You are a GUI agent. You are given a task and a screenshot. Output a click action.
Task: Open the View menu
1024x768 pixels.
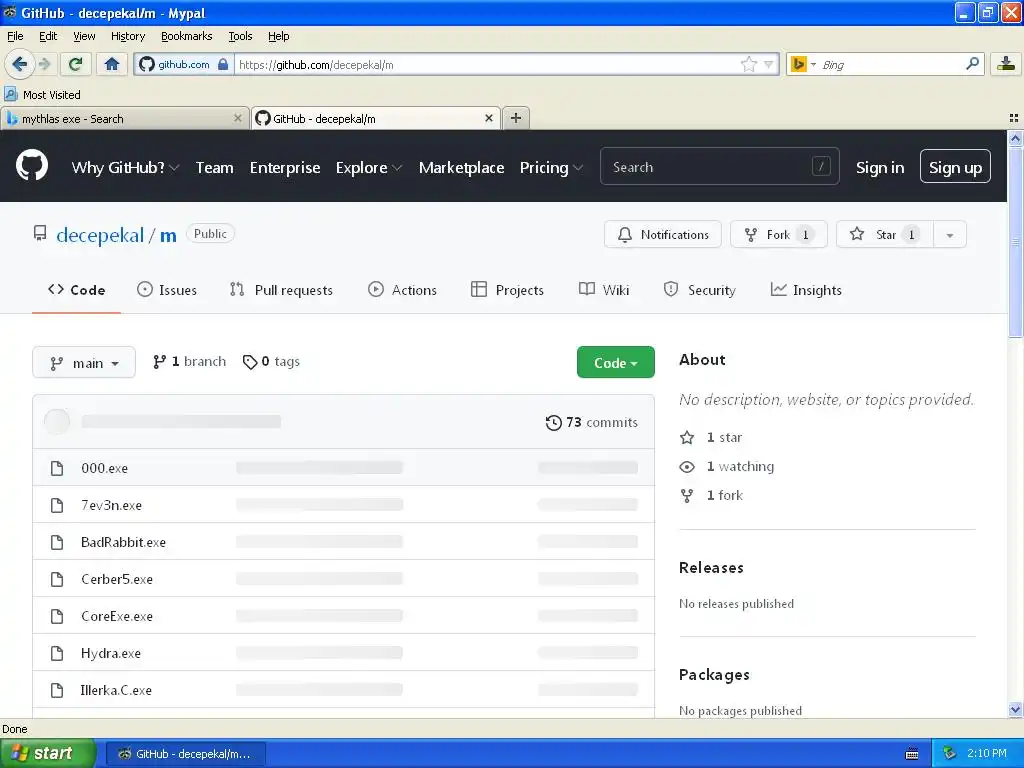84,36
